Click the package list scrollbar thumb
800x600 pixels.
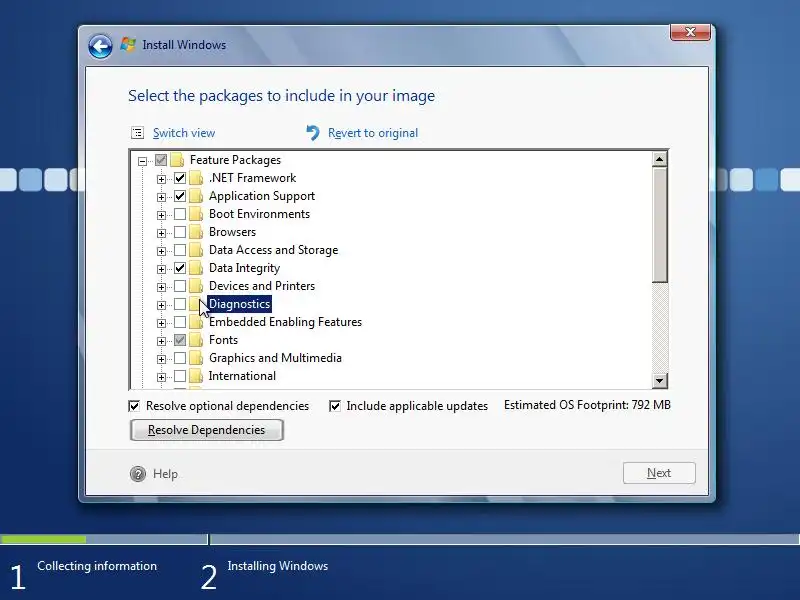point(659,224)
